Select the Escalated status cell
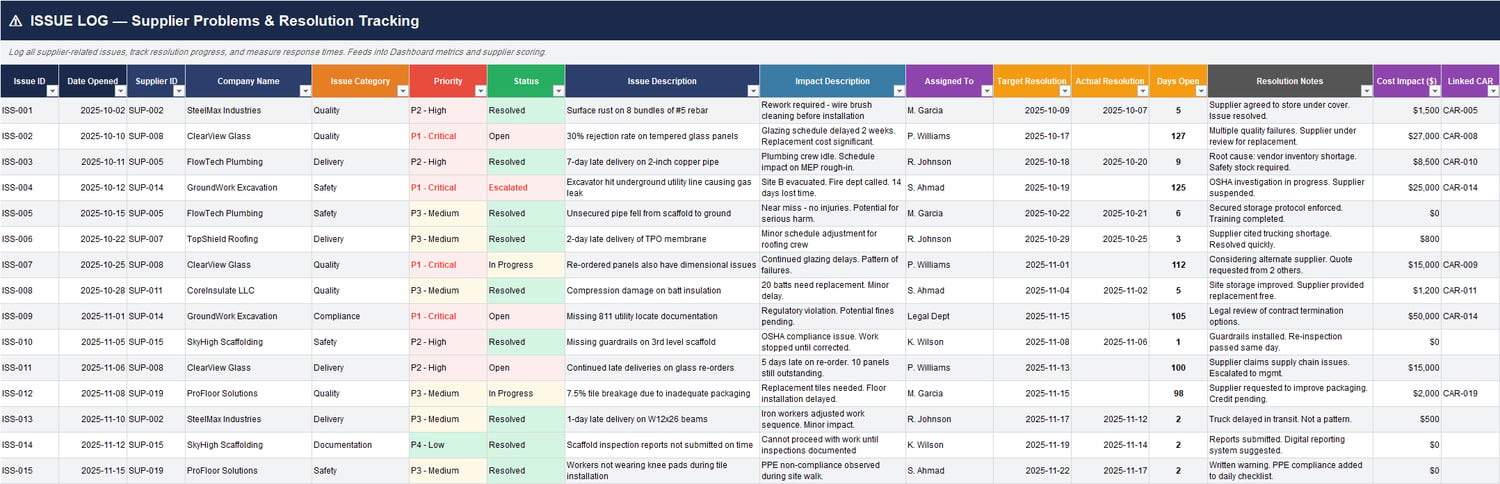This screenshot has height=484, width=1500. click(526, 187)
